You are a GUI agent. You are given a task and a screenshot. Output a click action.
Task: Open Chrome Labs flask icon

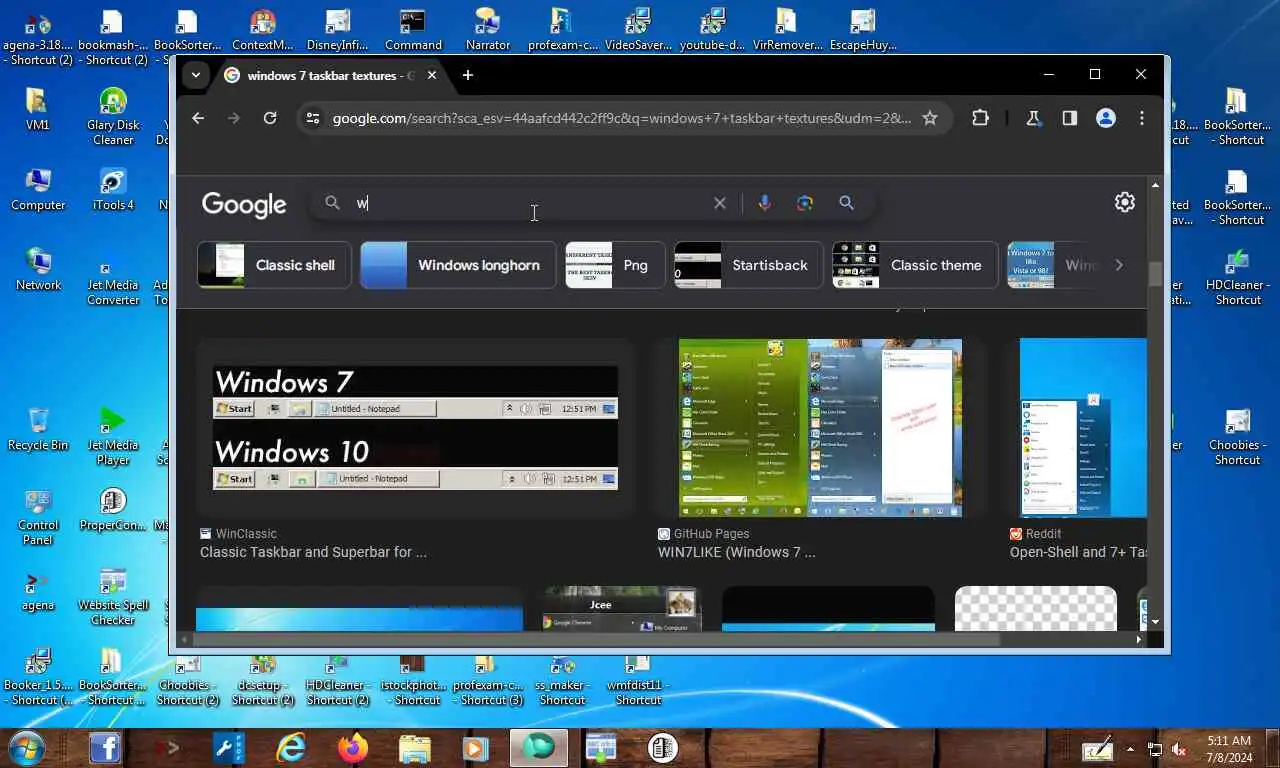[1034, 118]
